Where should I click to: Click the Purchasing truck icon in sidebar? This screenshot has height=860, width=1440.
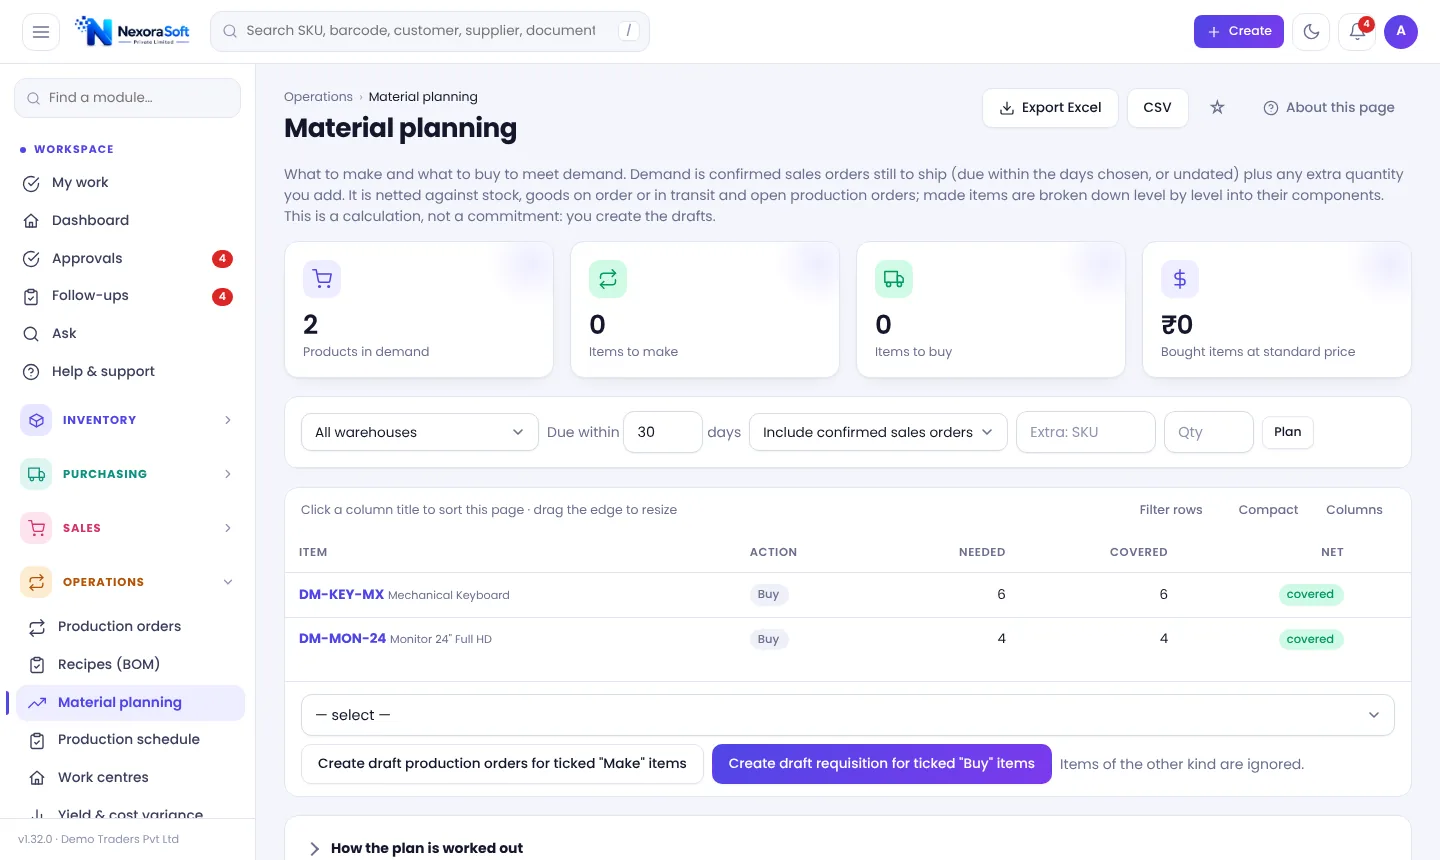coord(36,474)
